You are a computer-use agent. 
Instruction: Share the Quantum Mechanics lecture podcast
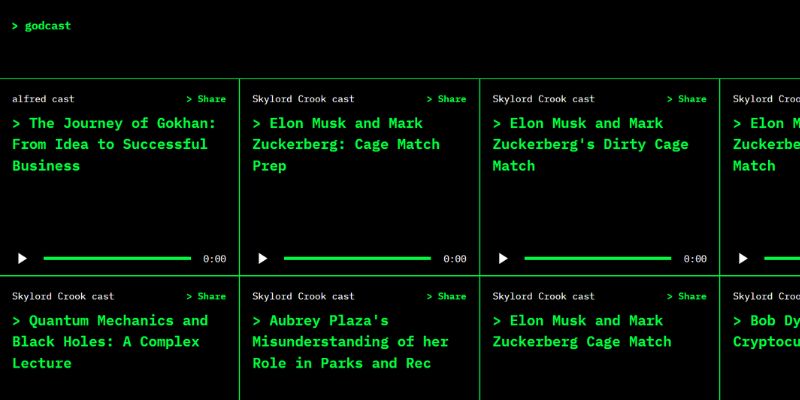click(206, 296)
